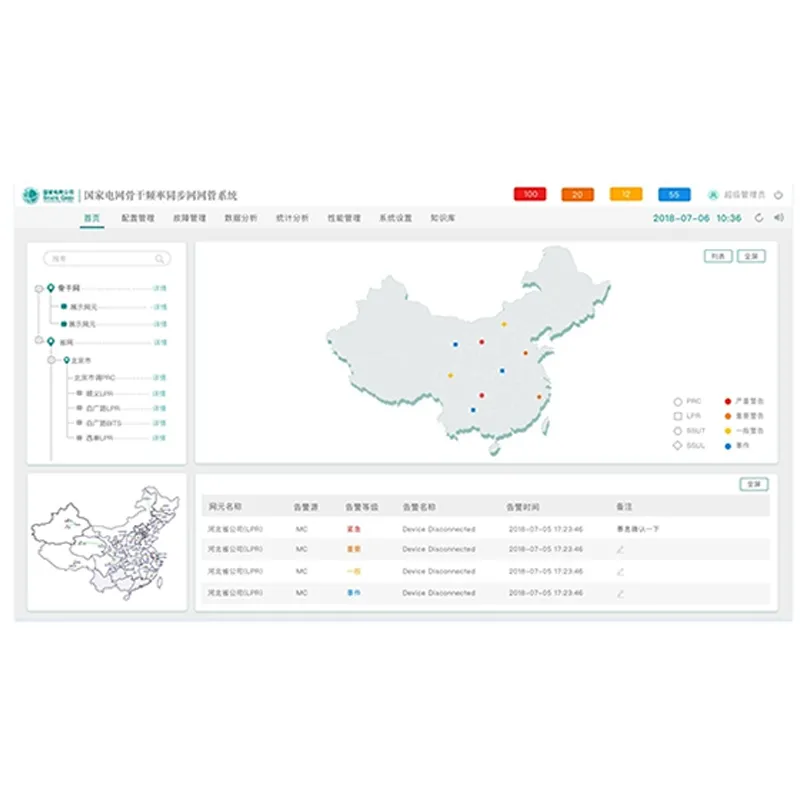The width and height of the screenshot is (800, 800).
Task: Collapse the second top-level tree node
Action: 38,343
